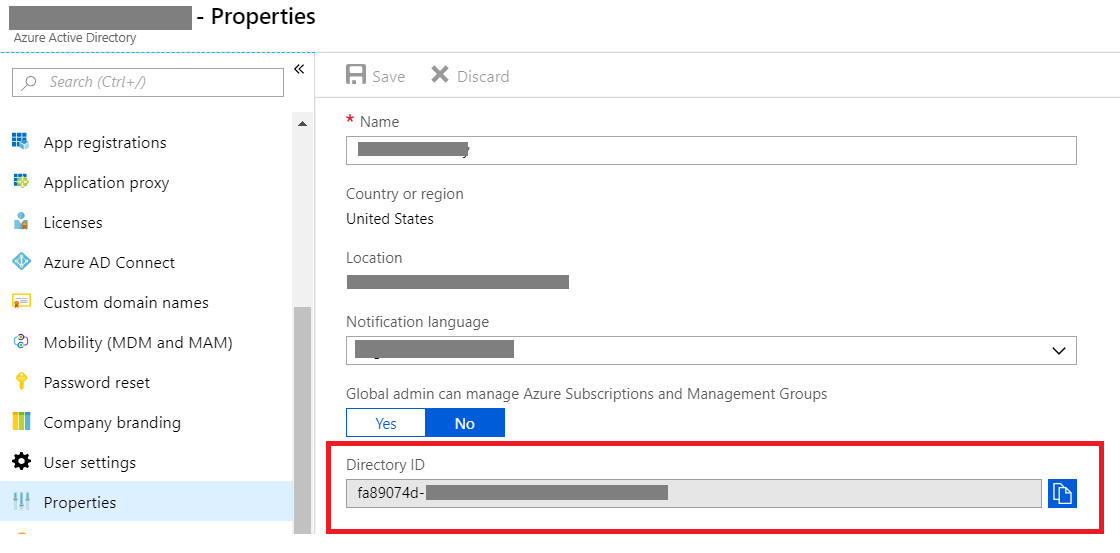Open the Notification language dropdown

coord(711,351)
